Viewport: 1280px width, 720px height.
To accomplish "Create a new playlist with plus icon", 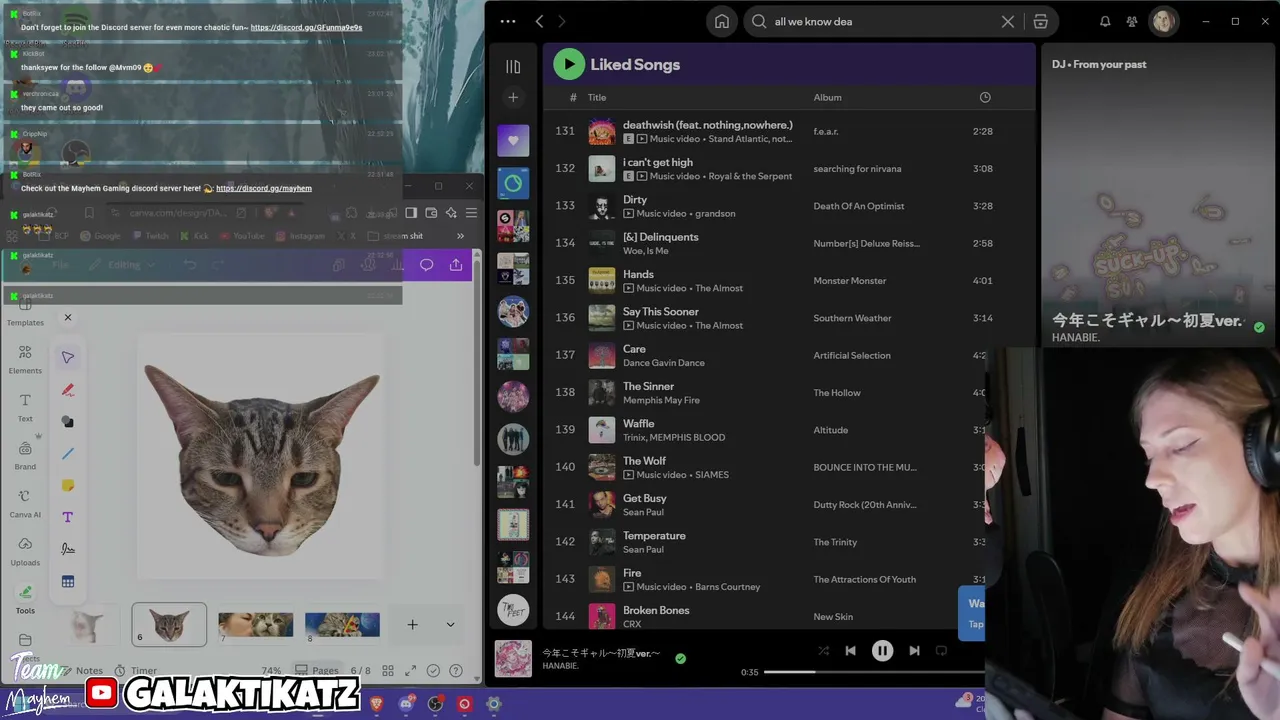I will coord(513,97).
